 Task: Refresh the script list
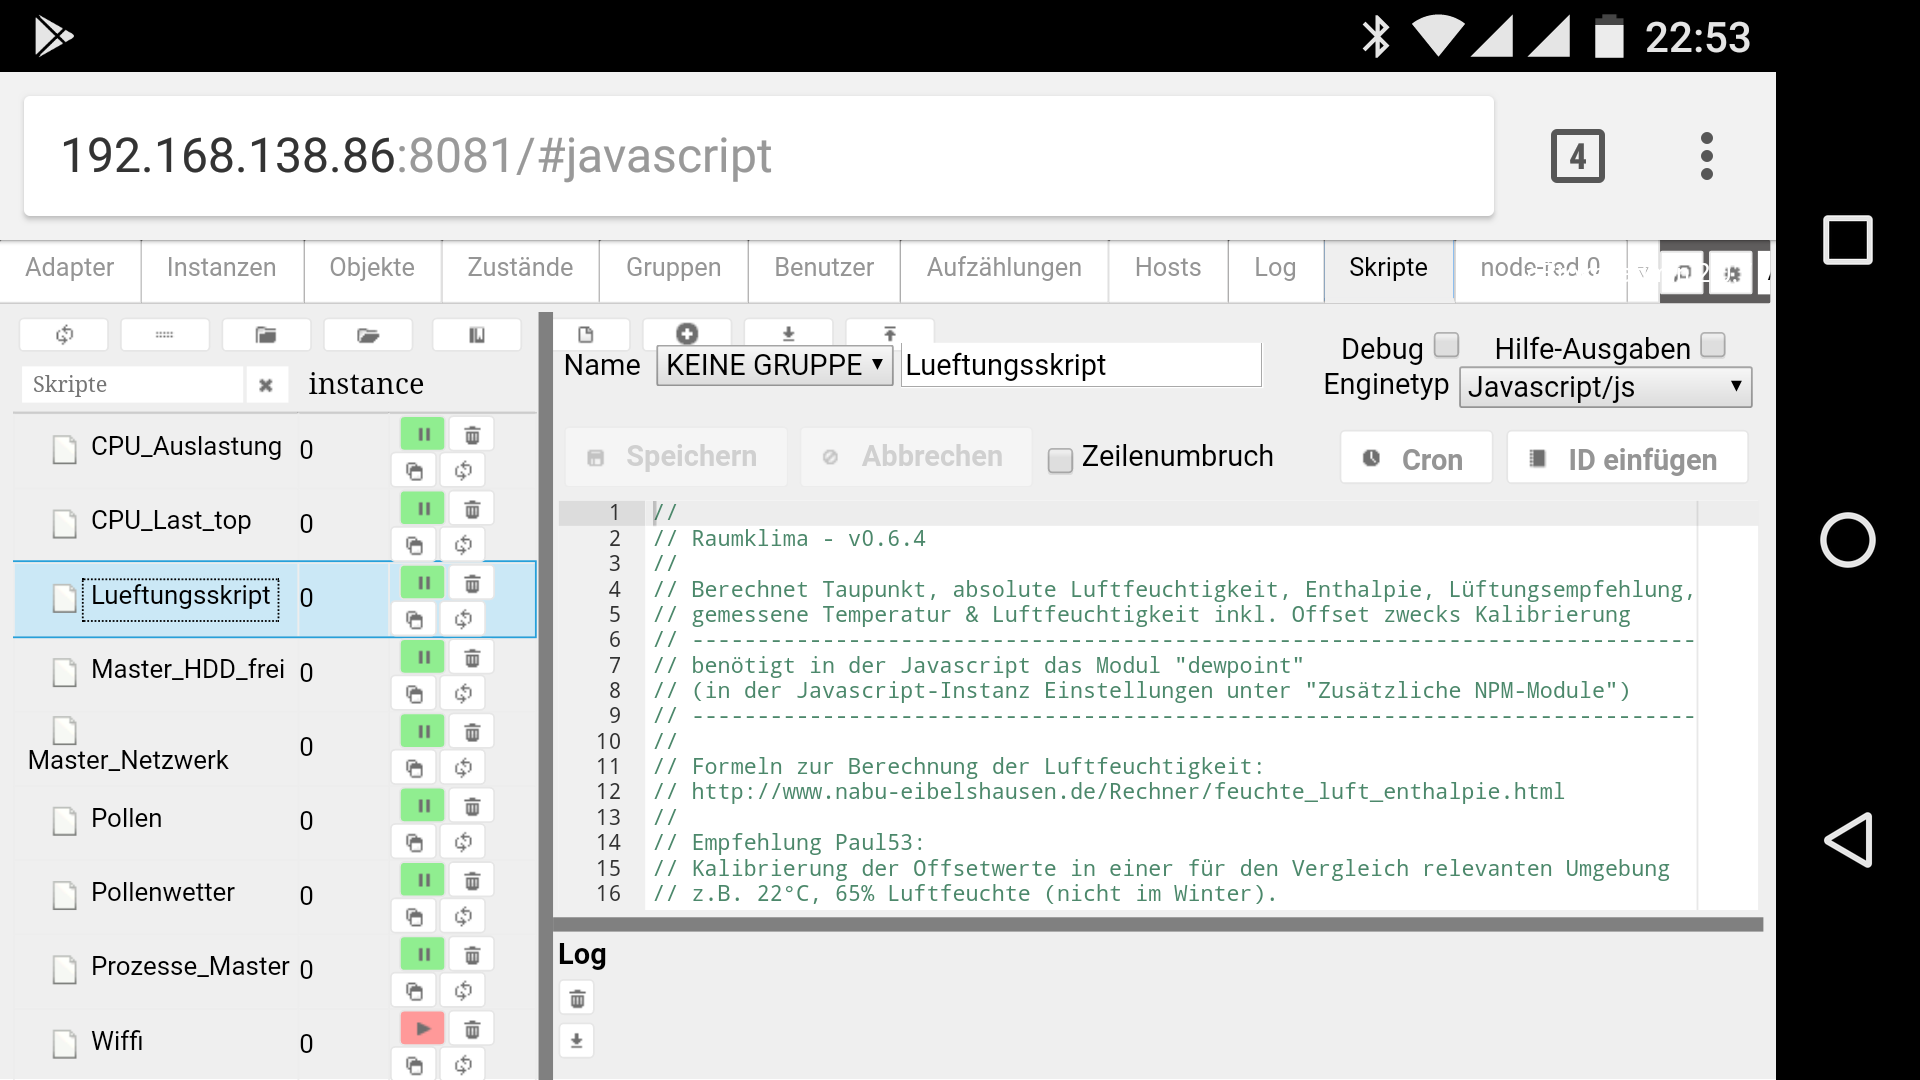(64, 335)
